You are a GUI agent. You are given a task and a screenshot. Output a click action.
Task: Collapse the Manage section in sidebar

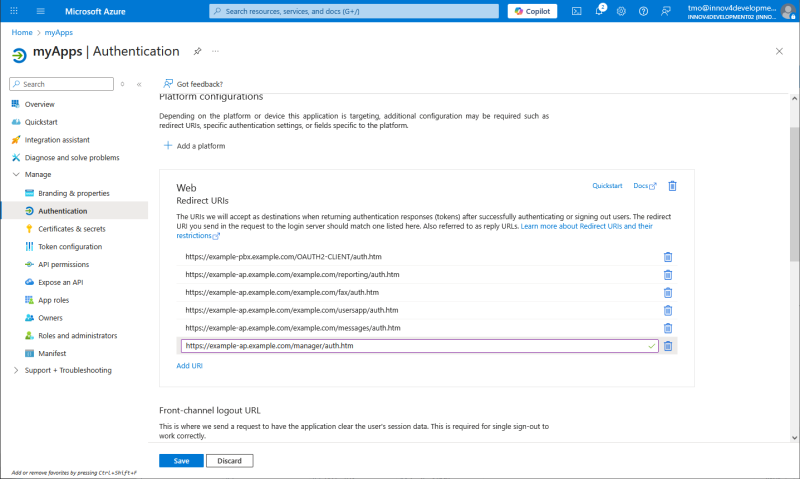click(x=16, y=175)
